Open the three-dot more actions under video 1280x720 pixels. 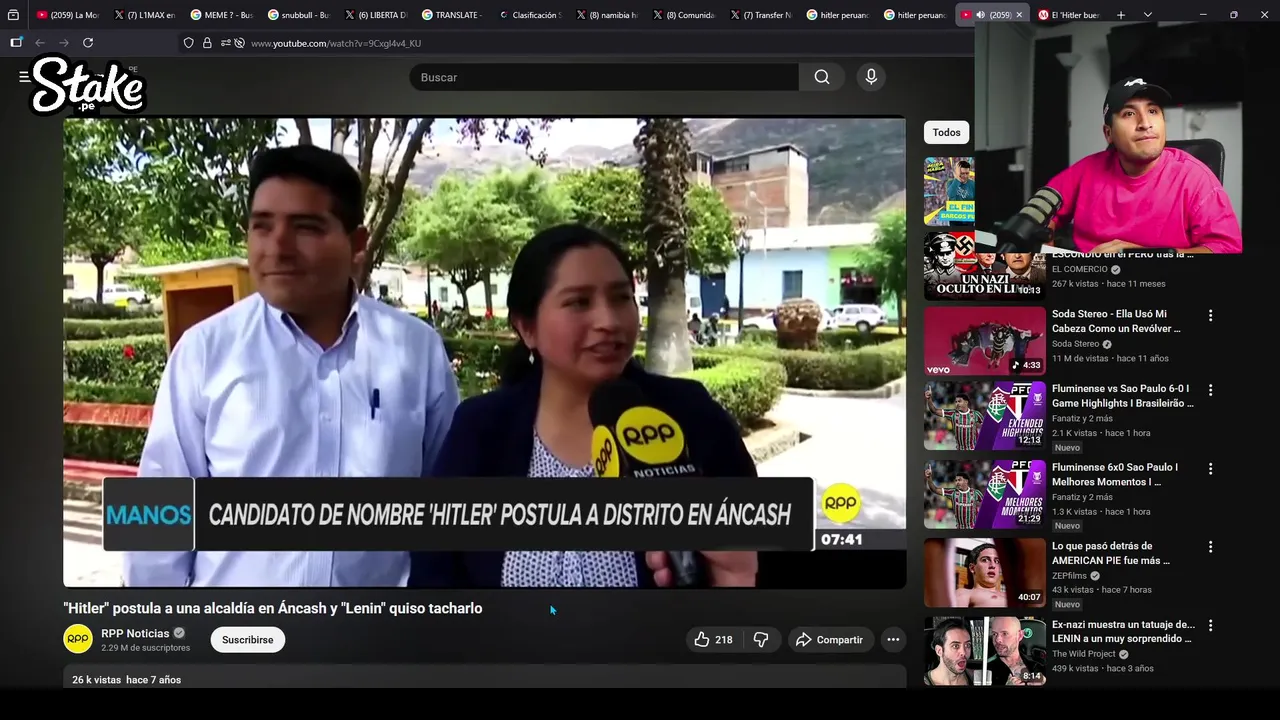(893, 640)
